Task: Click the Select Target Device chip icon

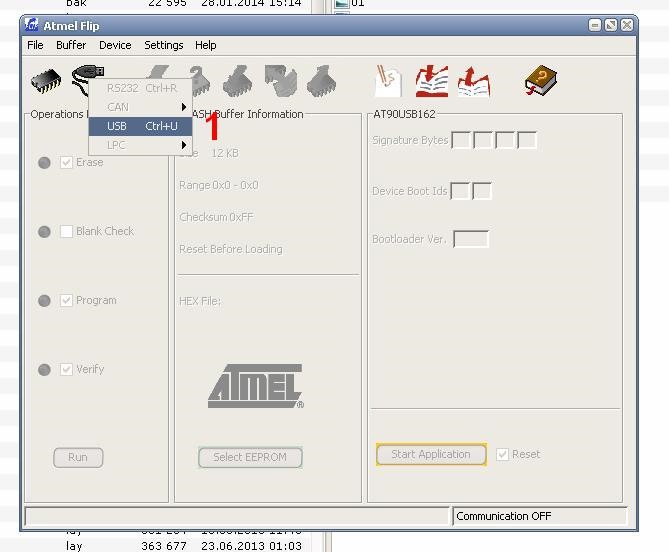Action: [46, 81]
